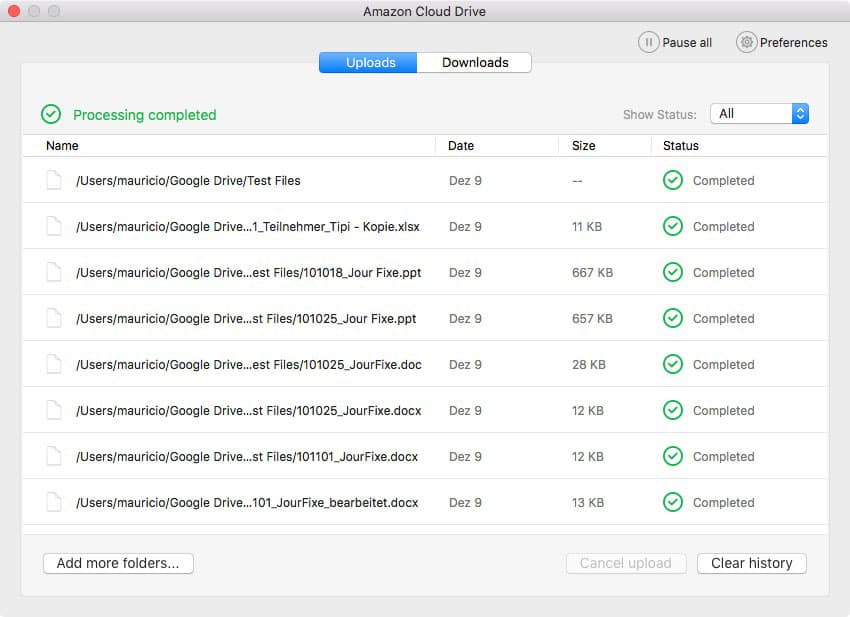The image size is (850, 617).
Task: Click completed checkmark for 11 KB xlsx row
Action: click(673, 226)
